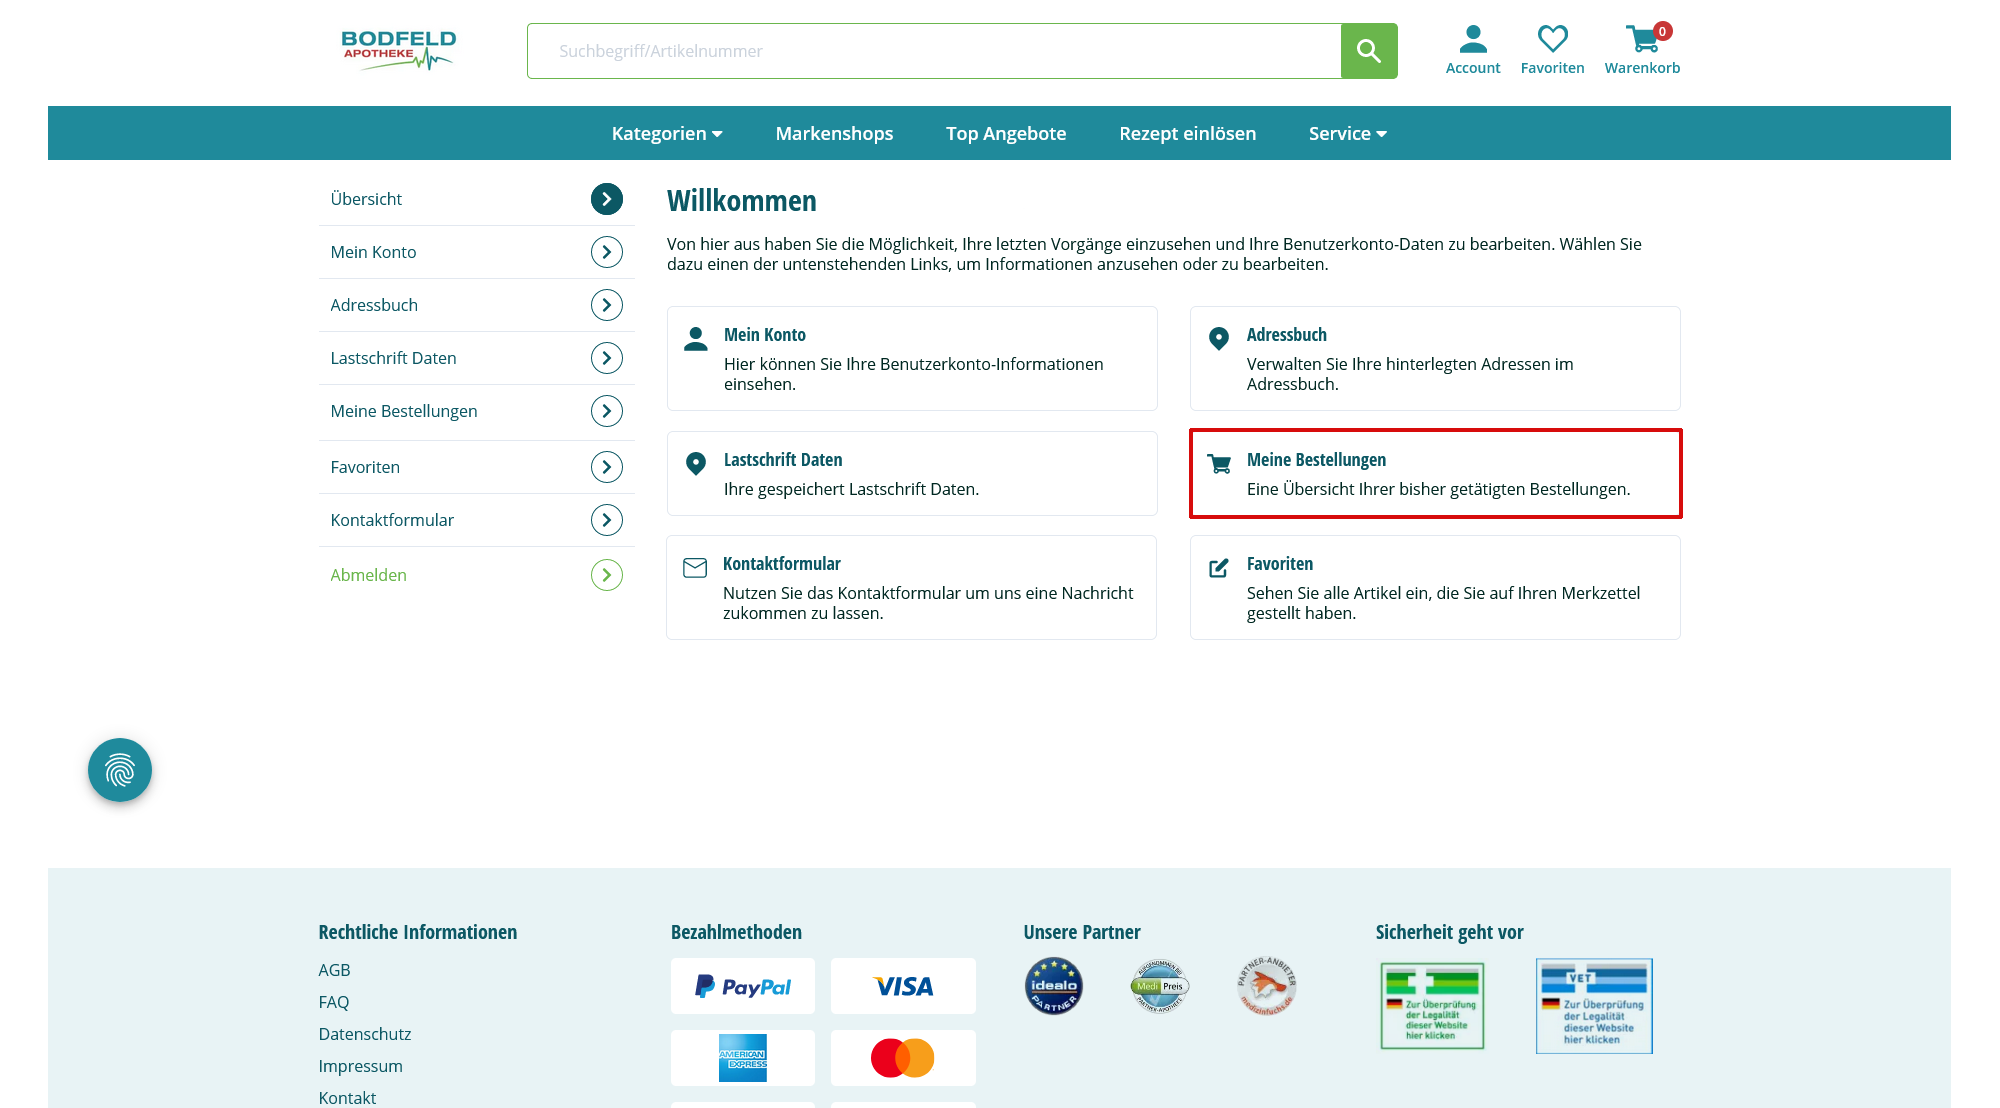This screenshot has width=2000, height=1108.
Task: Open the Favoriten heart icon
Action: (1552, 40)
